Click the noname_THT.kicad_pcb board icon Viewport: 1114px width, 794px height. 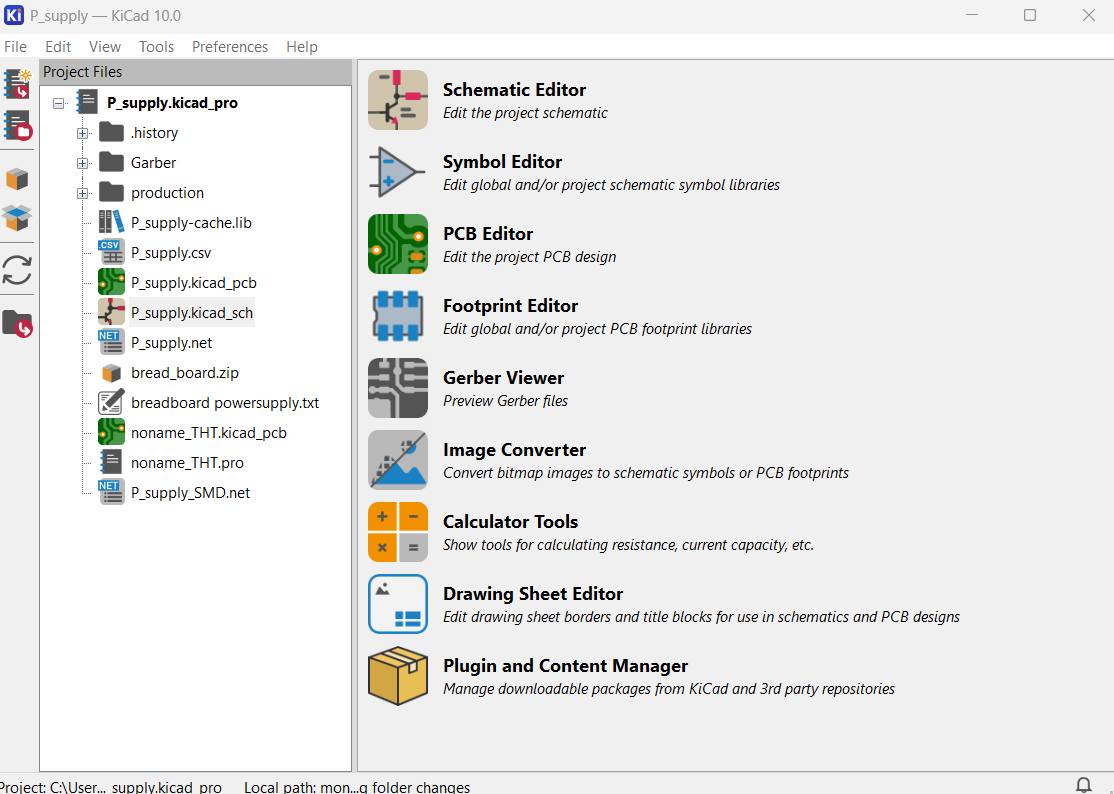point(112,433)
